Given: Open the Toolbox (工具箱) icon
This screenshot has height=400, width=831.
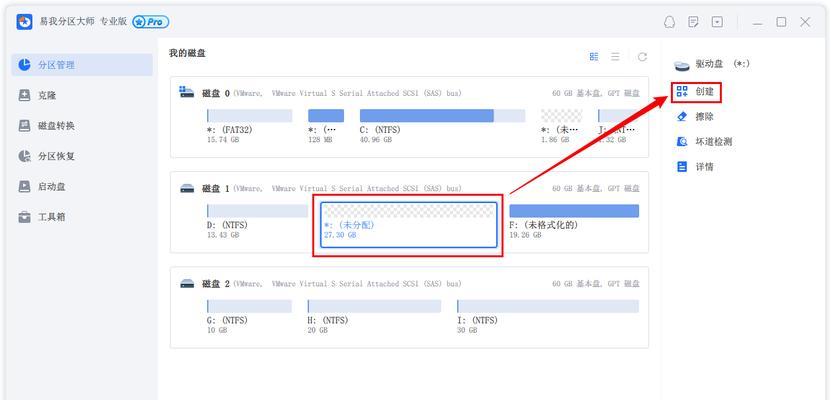Looking at the screenshot, I should (x=24, y=217).
